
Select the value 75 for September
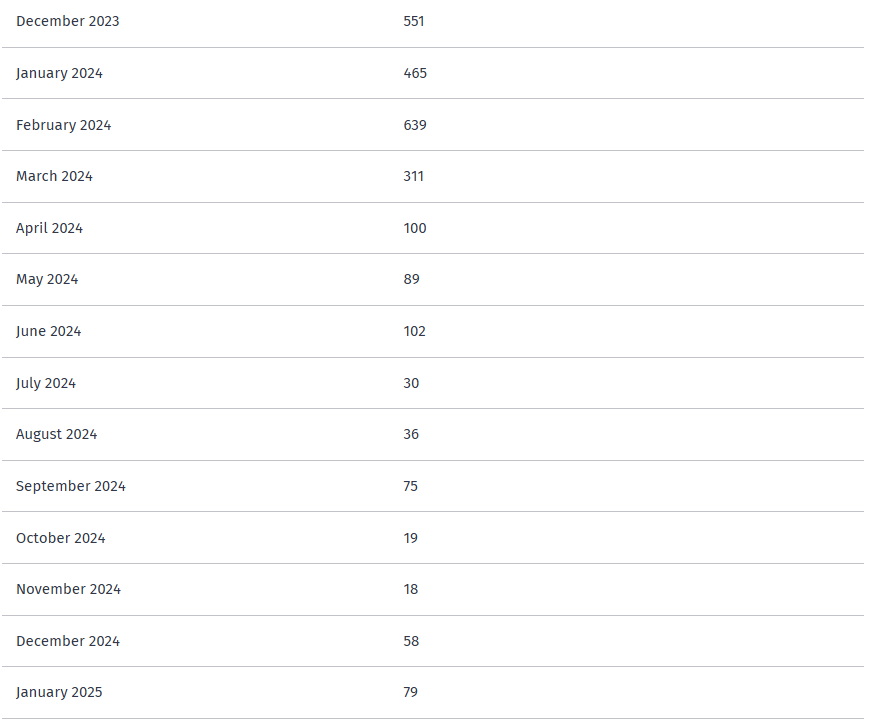(411, 486)
